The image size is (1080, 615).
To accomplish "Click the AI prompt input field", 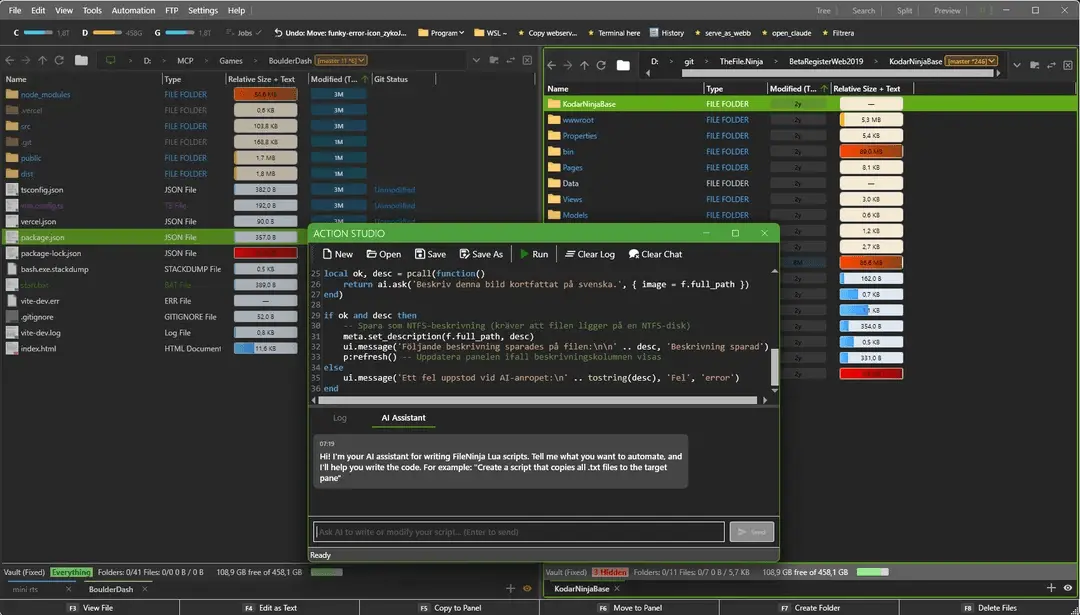I will point(519,532).
